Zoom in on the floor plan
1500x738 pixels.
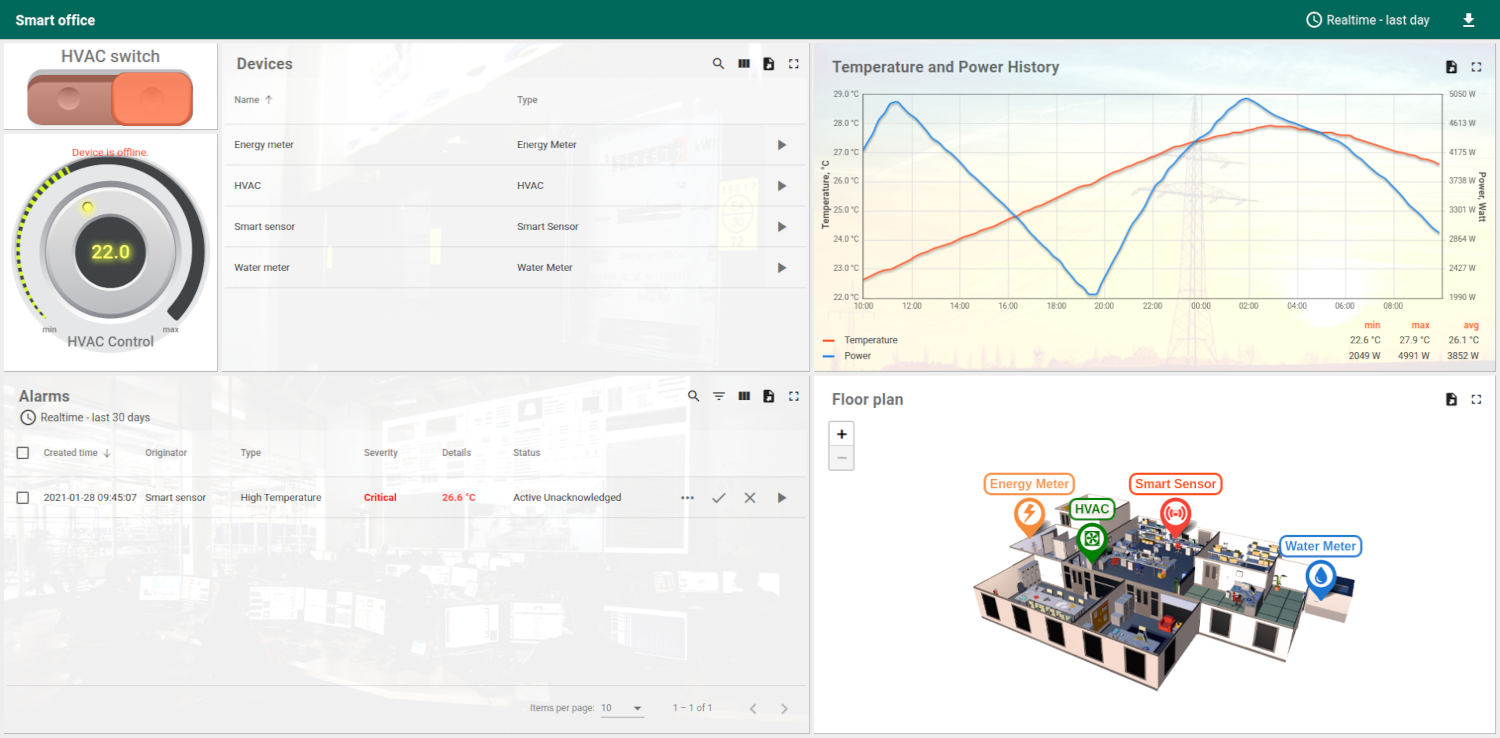coord(842,434)
